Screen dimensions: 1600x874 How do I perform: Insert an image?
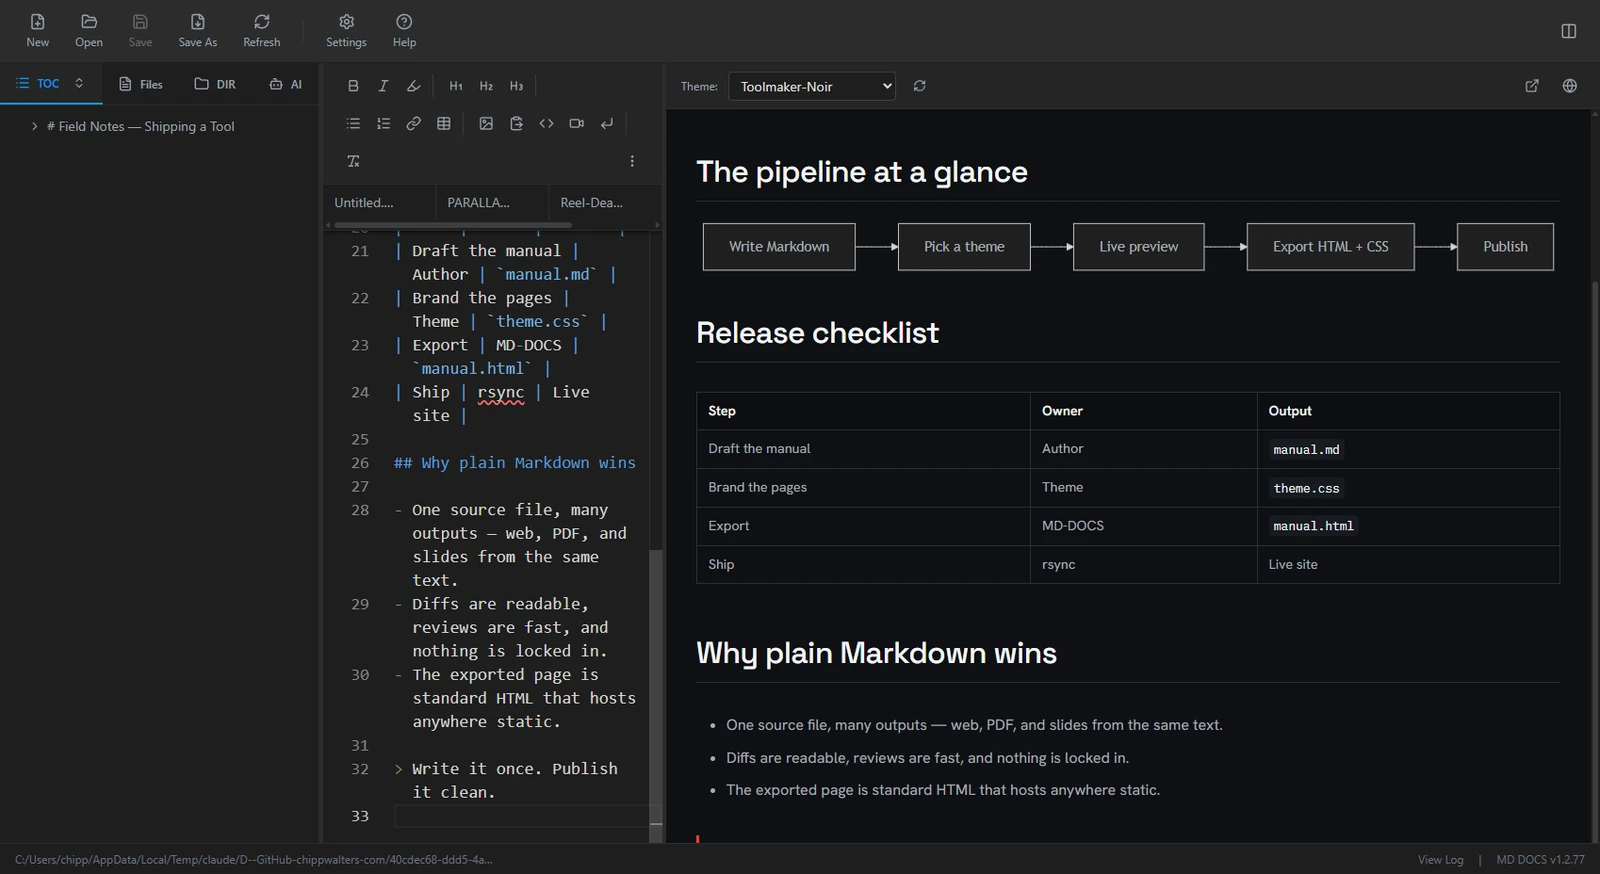(x=486, y=123)
